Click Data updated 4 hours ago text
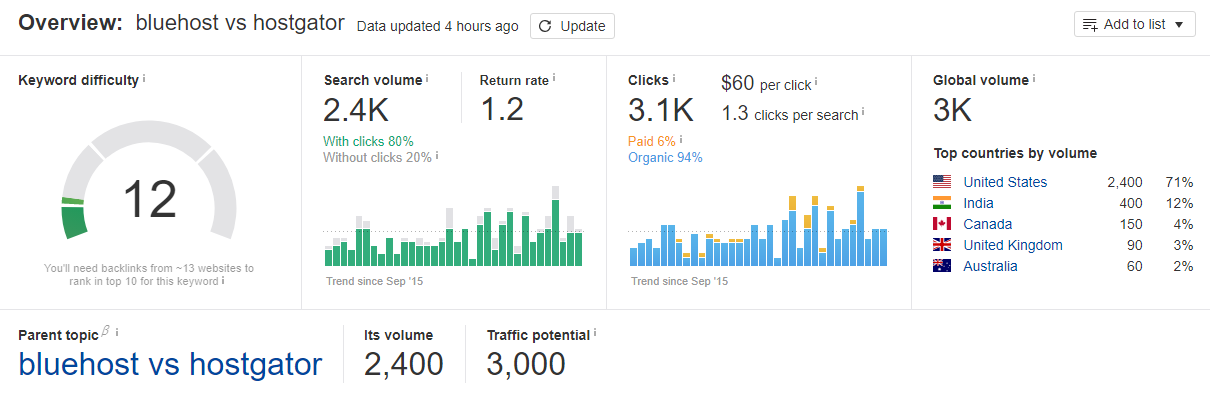This screenshot has width=1210, height=396. [438, 27]
